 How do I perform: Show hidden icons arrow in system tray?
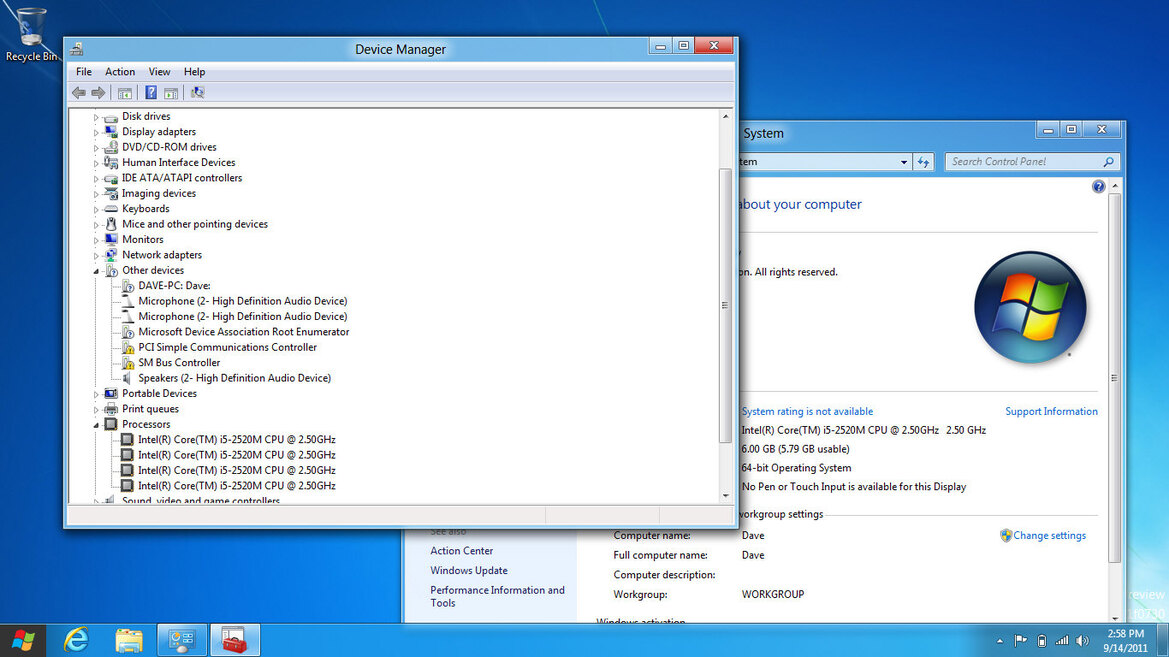1000,641
